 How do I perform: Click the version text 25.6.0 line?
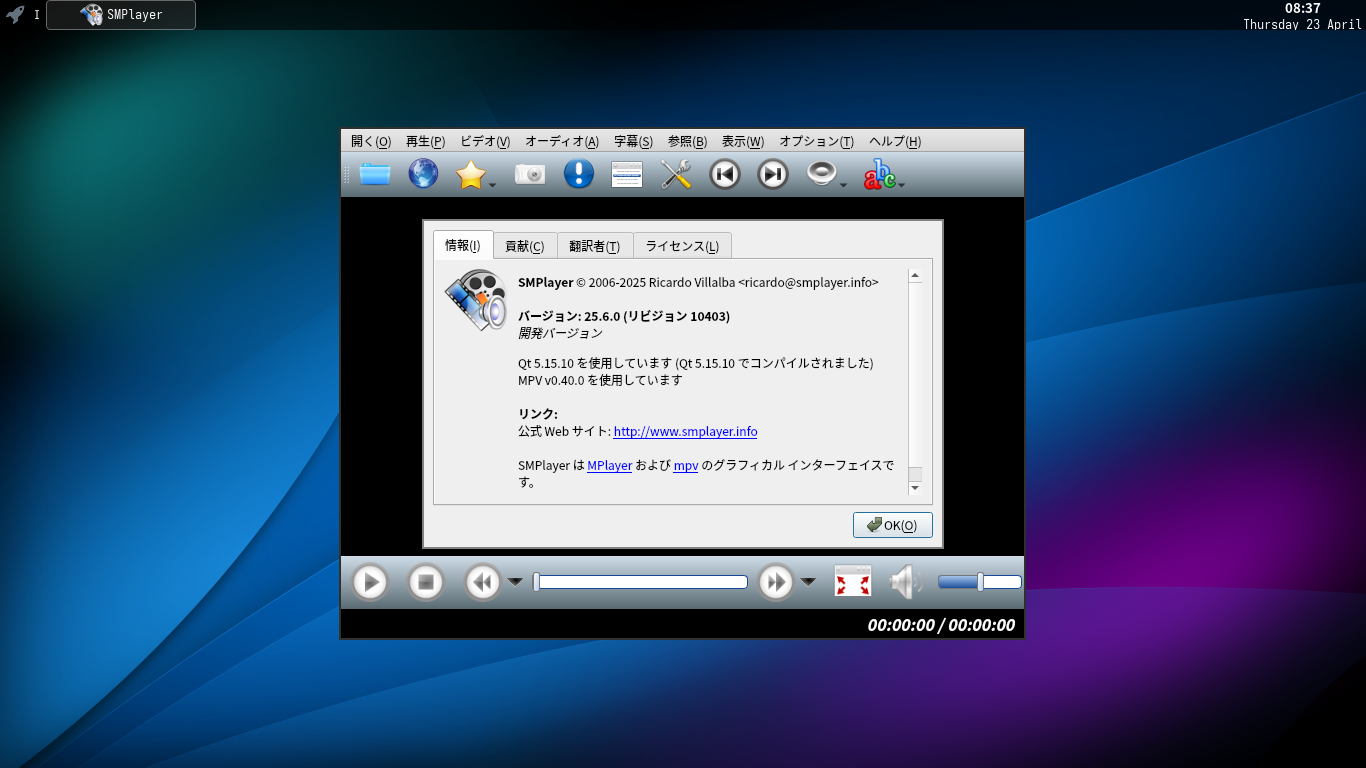pyautogui.click(x=624, y=316)
